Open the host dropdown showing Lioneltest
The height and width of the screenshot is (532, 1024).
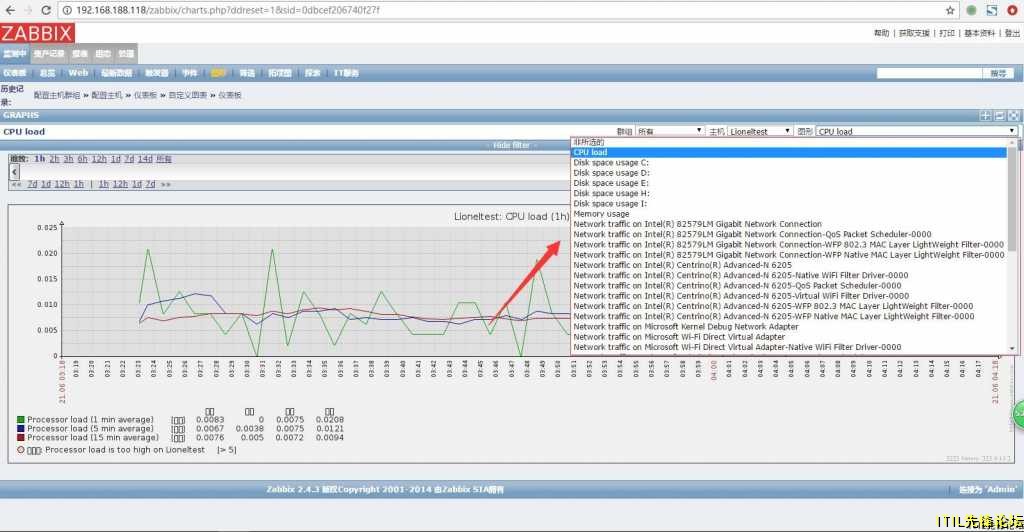pos(760,131)
